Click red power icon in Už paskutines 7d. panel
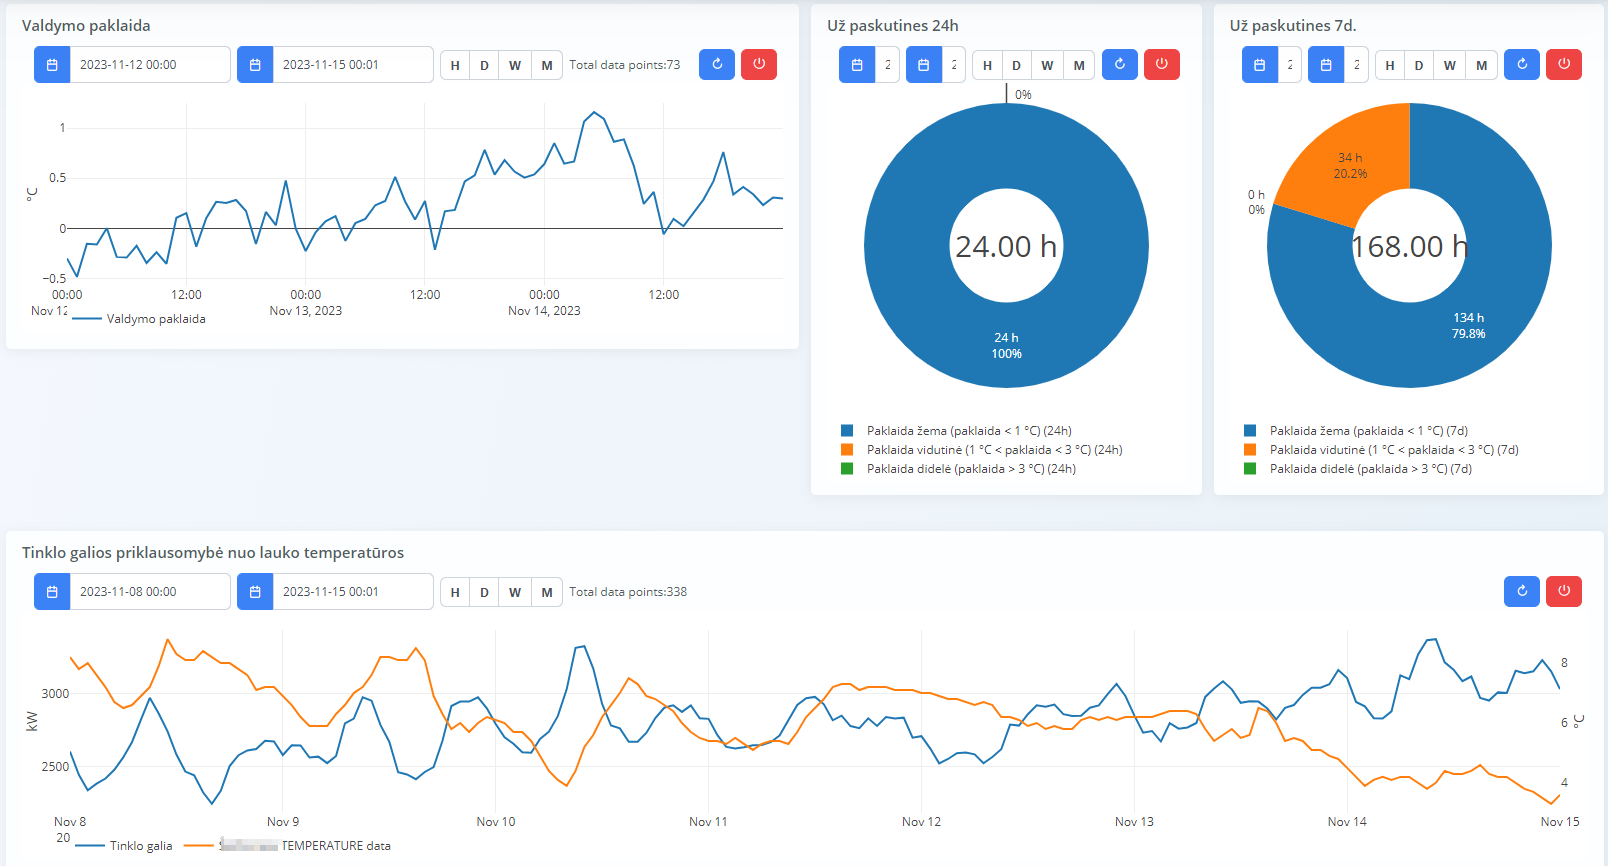The image size is (1608, 866). 1563,65
